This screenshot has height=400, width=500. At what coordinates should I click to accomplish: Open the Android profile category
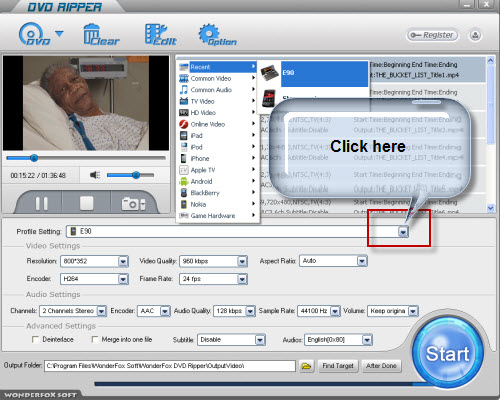coord(217,181)
